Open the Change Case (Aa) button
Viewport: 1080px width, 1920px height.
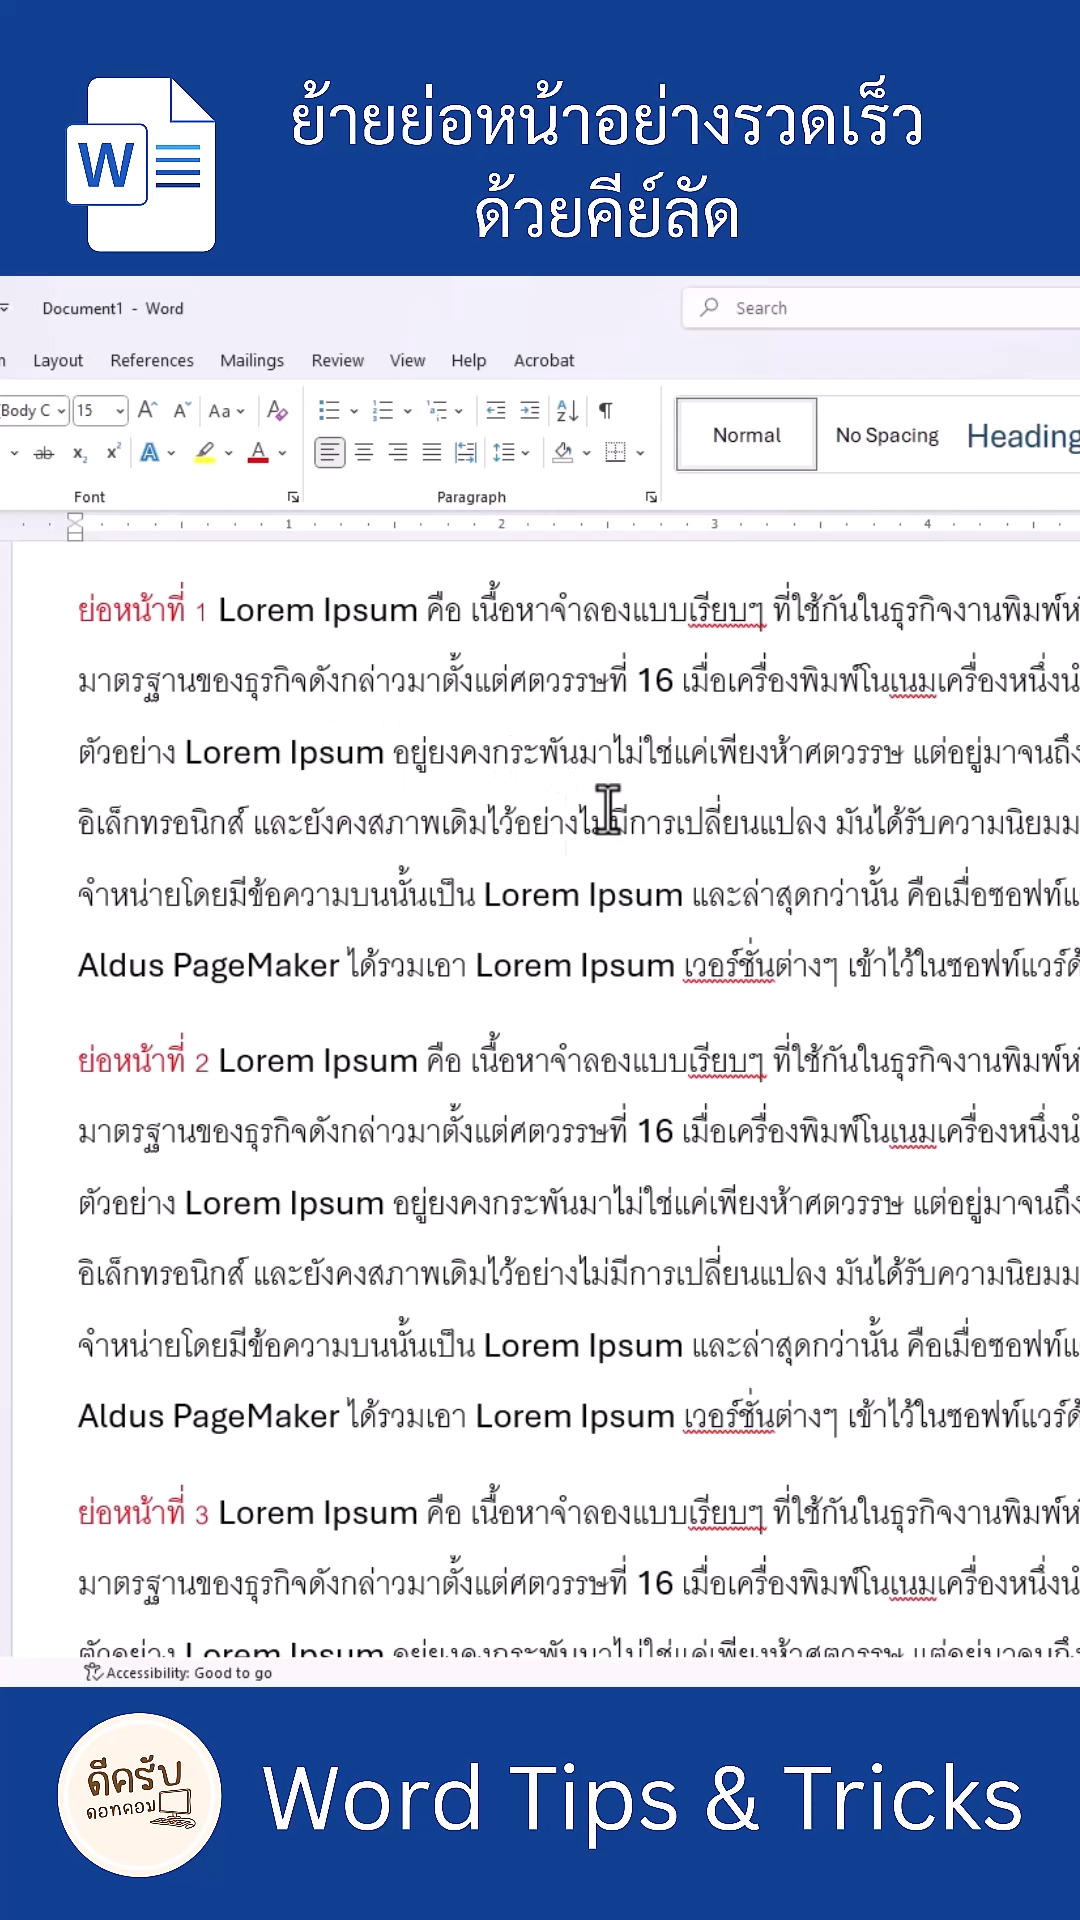pyautogui.click(x=226, y=411)
